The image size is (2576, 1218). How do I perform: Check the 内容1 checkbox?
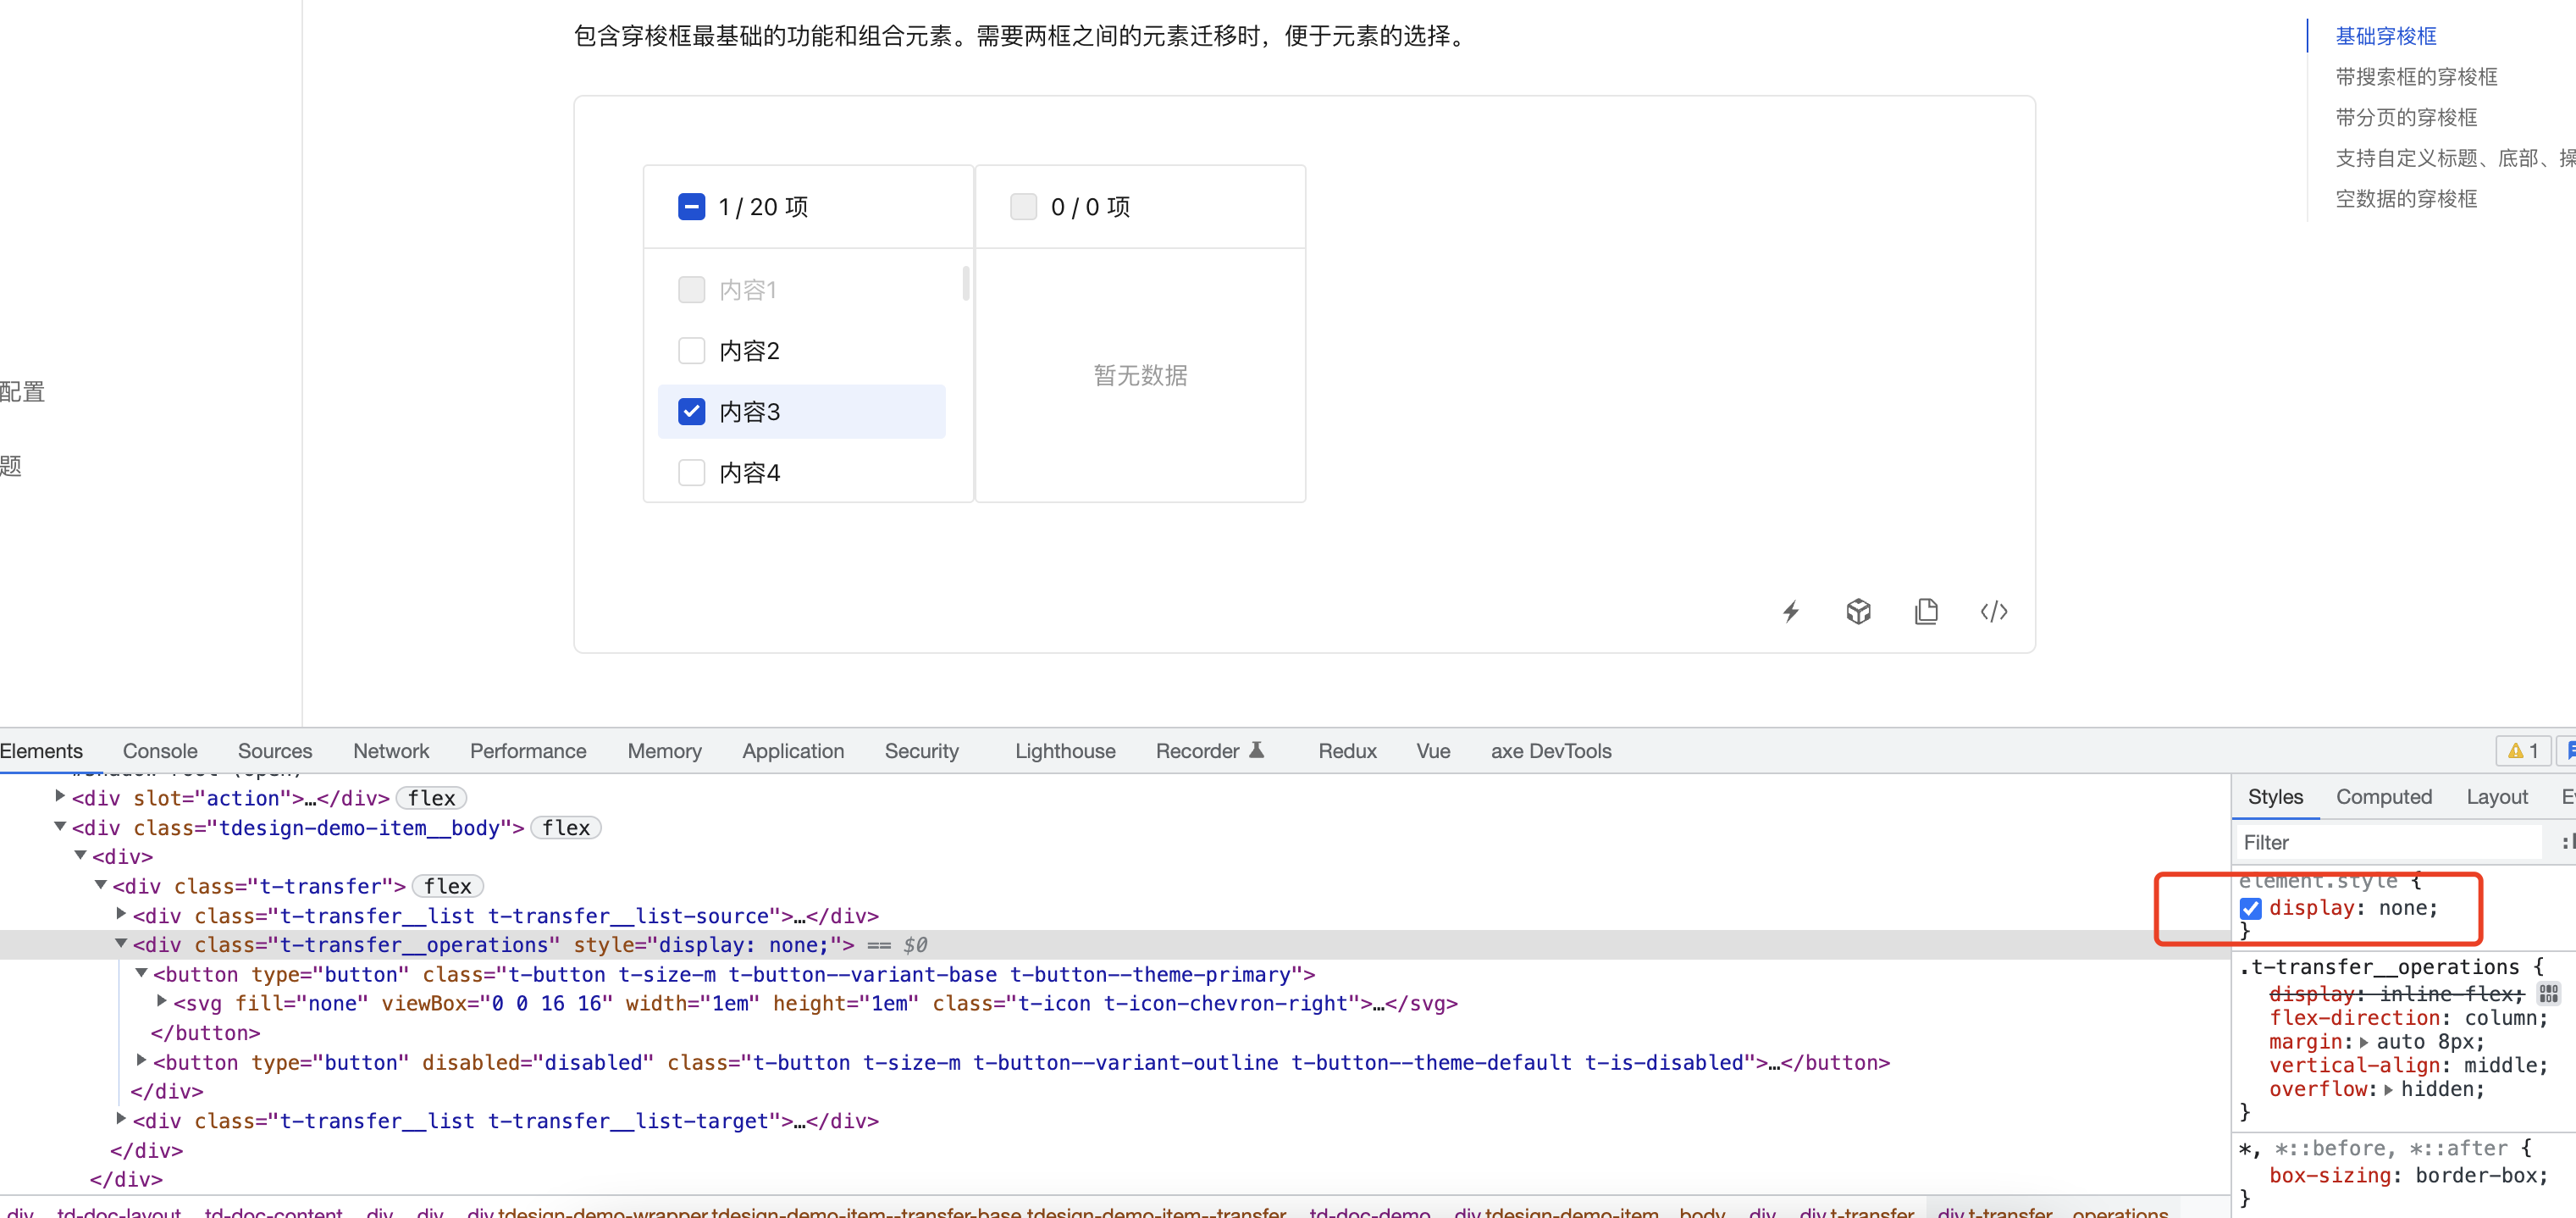click(692, 289)
